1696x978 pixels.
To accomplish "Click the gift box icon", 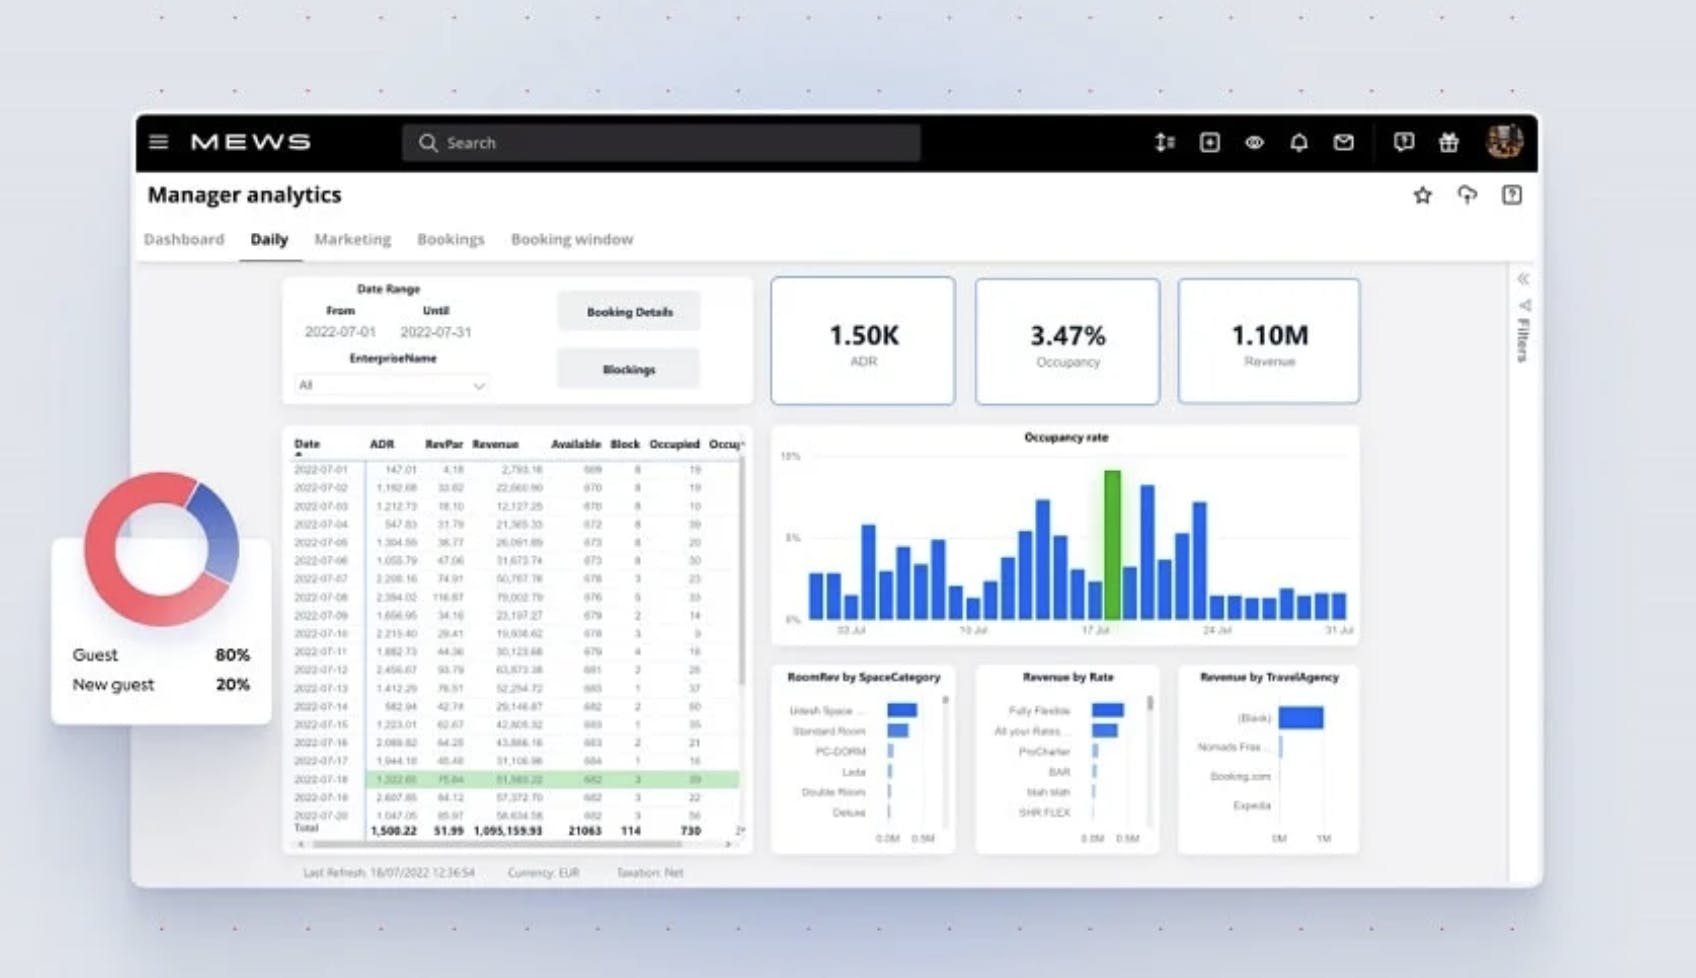I will pos(1448,143).
